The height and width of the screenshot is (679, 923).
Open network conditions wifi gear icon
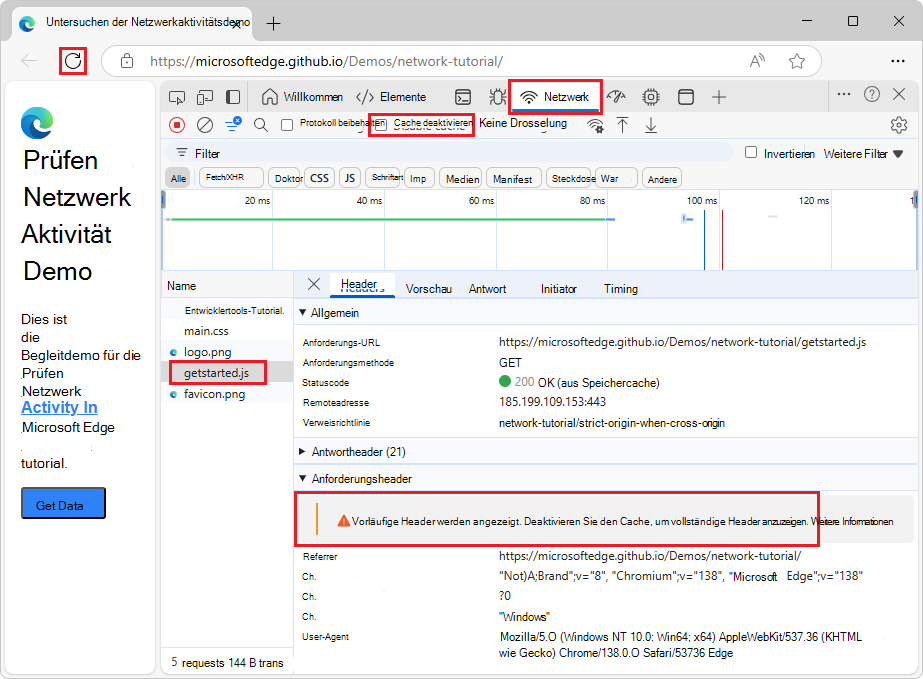click(x=595, y=125)
